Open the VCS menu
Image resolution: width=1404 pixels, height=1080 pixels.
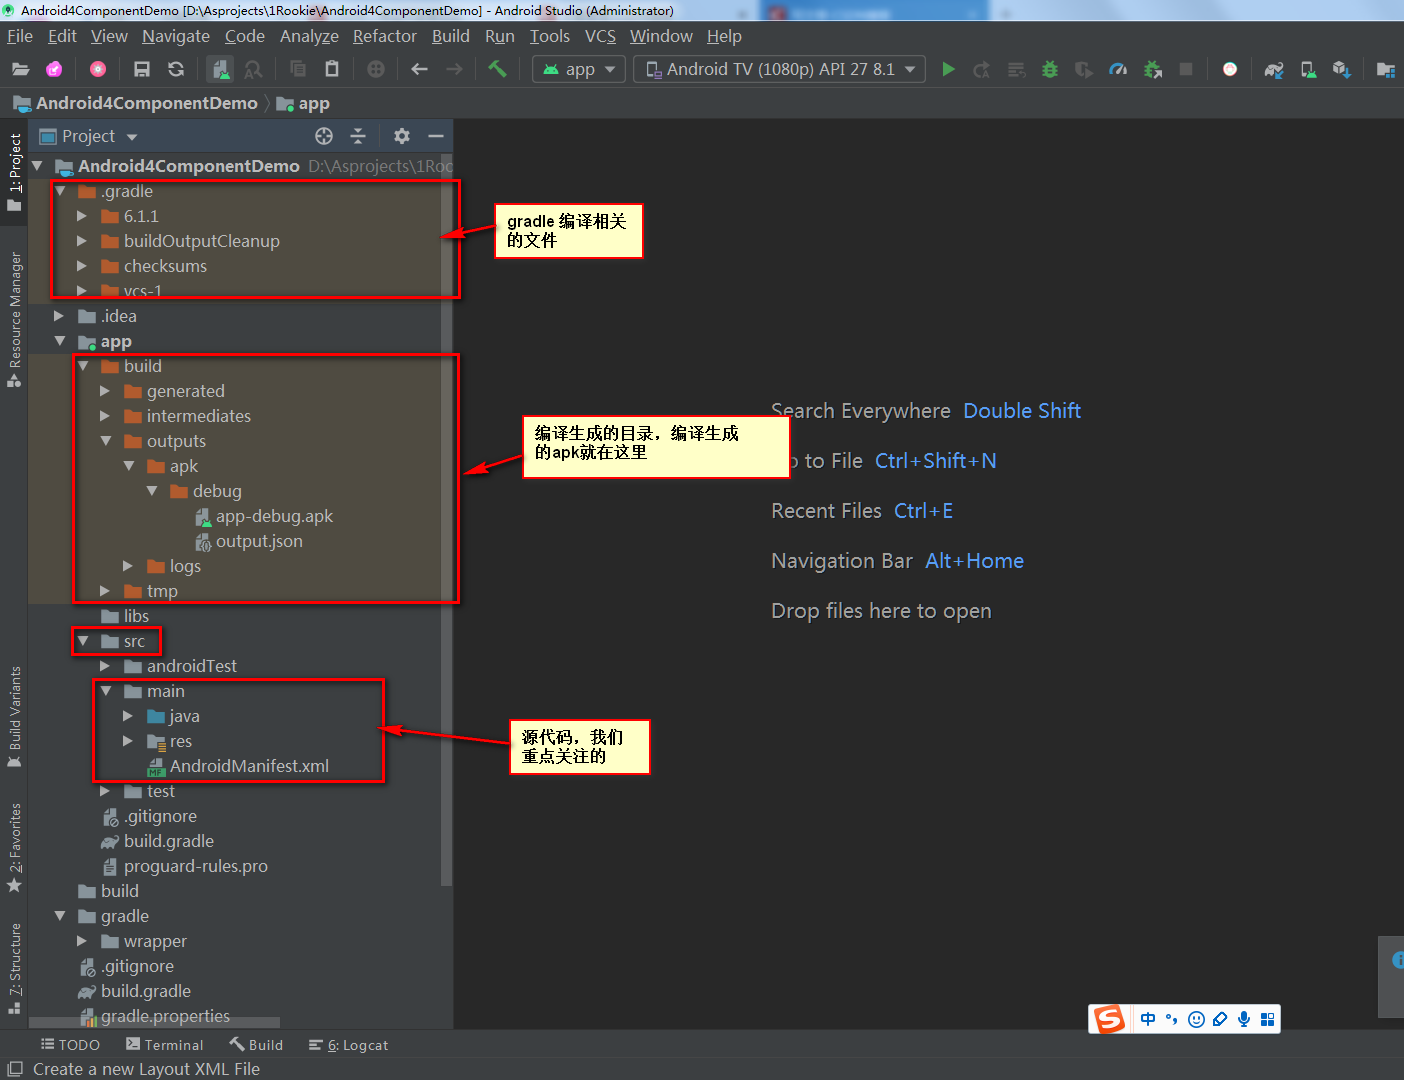(x=600, y=36)
